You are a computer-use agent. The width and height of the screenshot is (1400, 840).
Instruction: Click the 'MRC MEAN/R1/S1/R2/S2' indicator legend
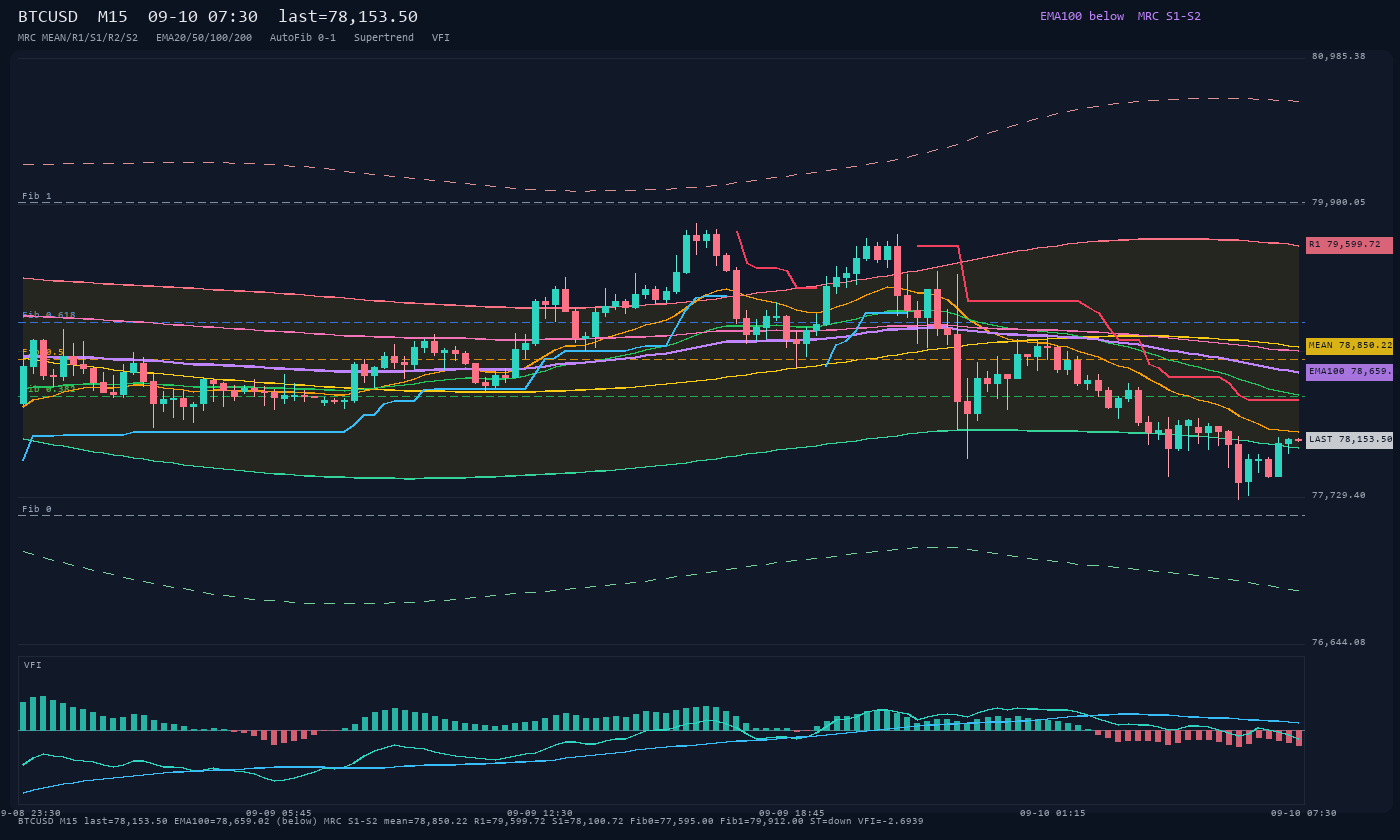78,37
